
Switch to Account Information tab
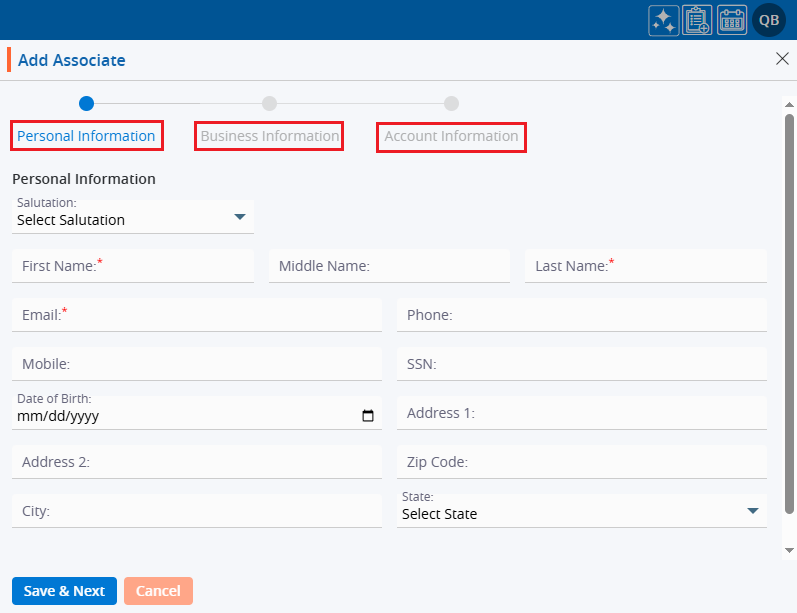click(451, 136)
